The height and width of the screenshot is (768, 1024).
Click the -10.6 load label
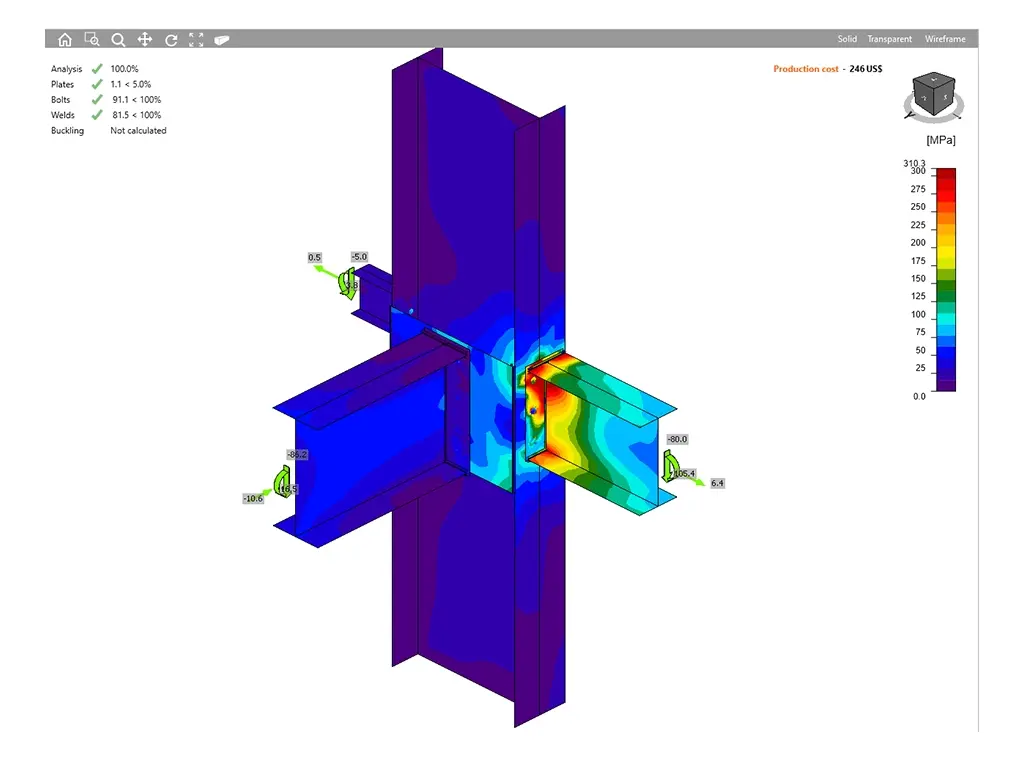(x=253, y=498)
